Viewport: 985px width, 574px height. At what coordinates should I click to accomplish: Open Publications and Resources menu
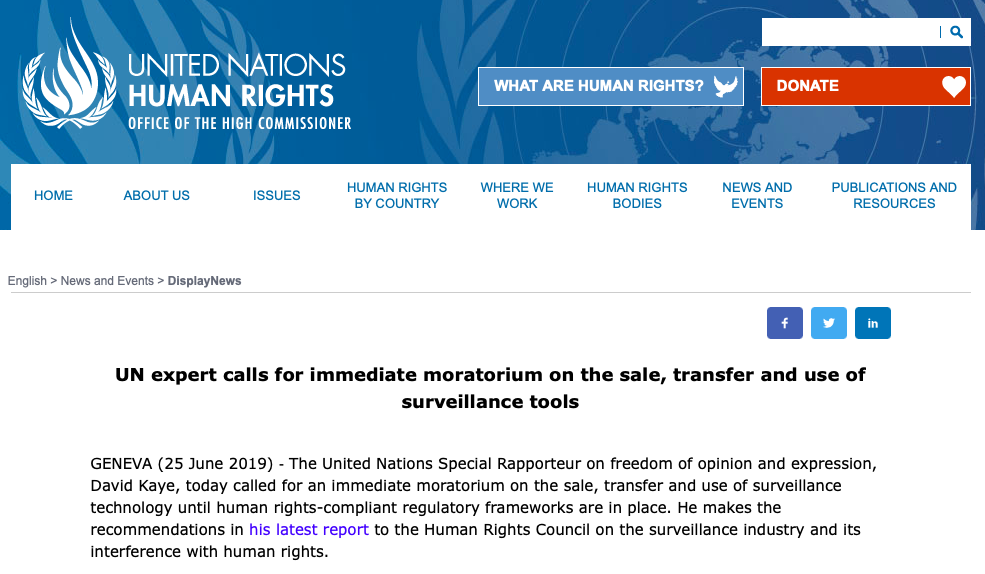pos(894,195)
